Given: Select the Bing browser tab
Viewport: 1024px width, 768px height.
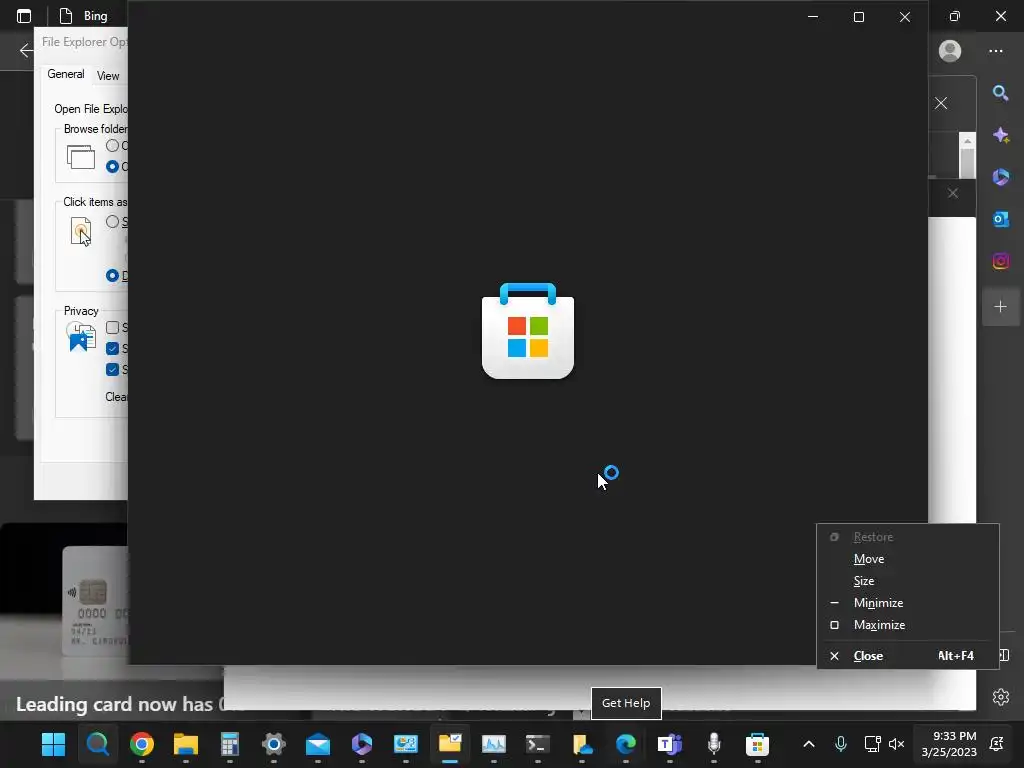Looking at the screenshot, I should [x=84, y=16].
